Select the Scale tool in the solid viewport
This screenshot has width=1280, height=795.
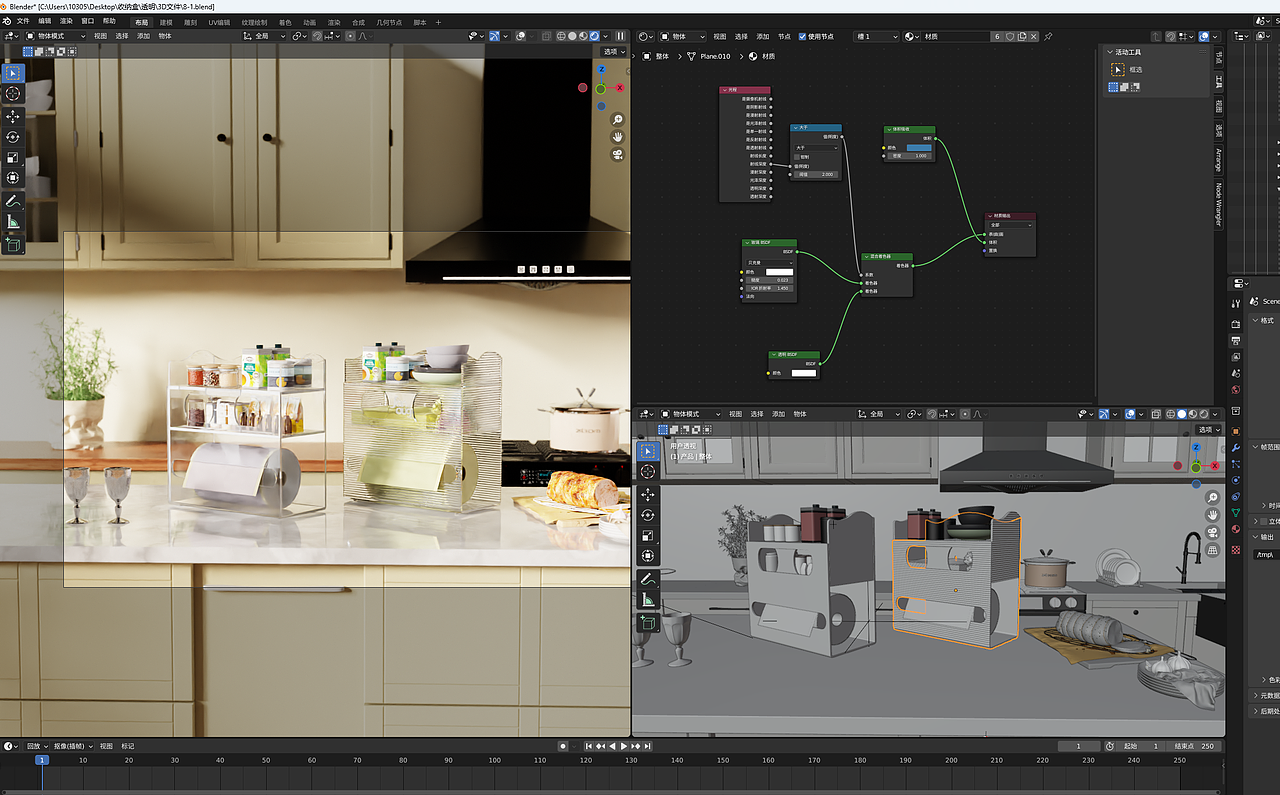pyautogui.click(x=648, y=536)
